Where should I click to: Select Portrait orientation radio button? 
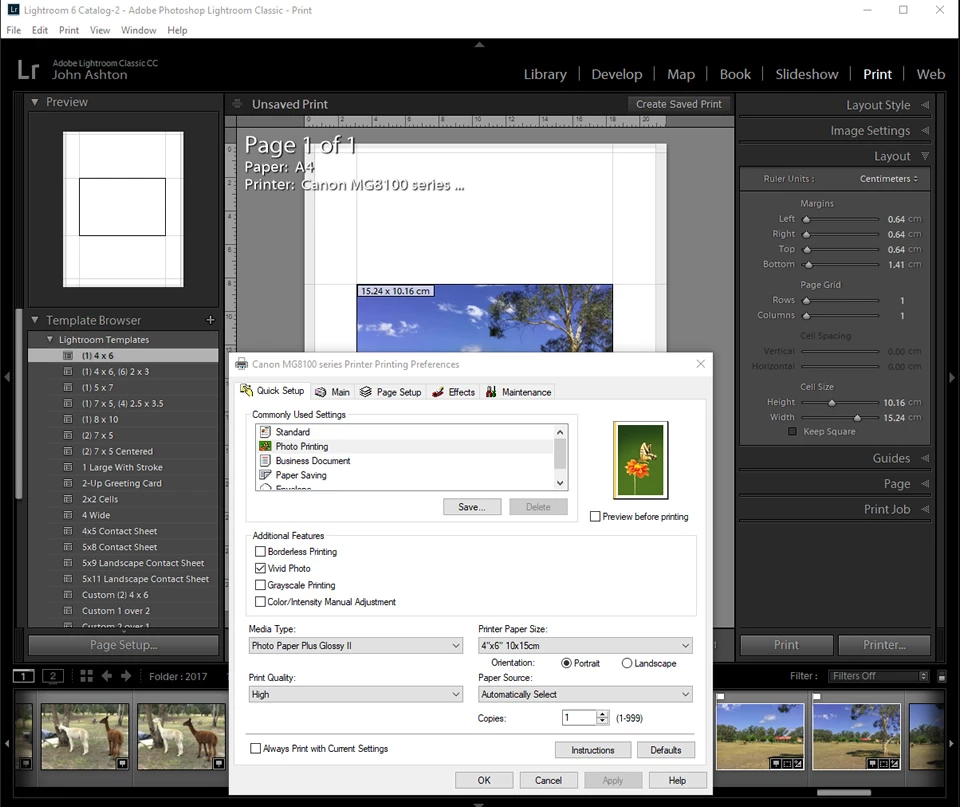pos(566,663)
